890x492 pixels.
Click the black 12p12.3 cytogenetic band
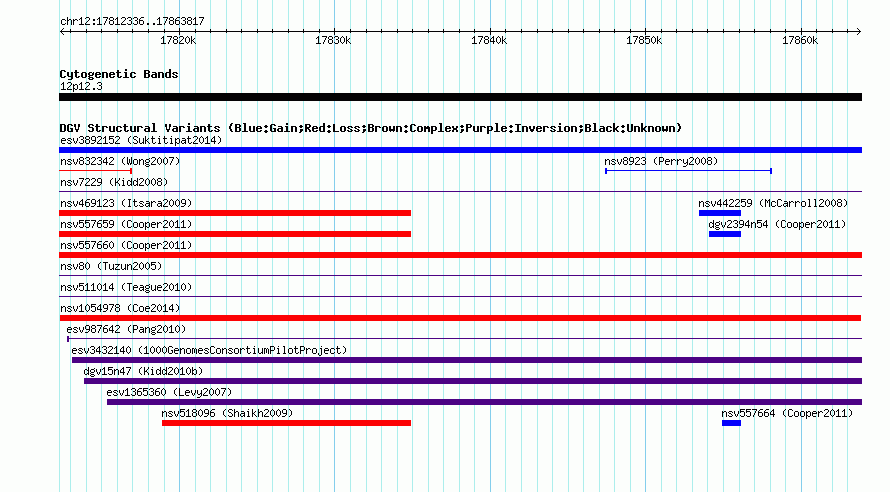point(460,97)
